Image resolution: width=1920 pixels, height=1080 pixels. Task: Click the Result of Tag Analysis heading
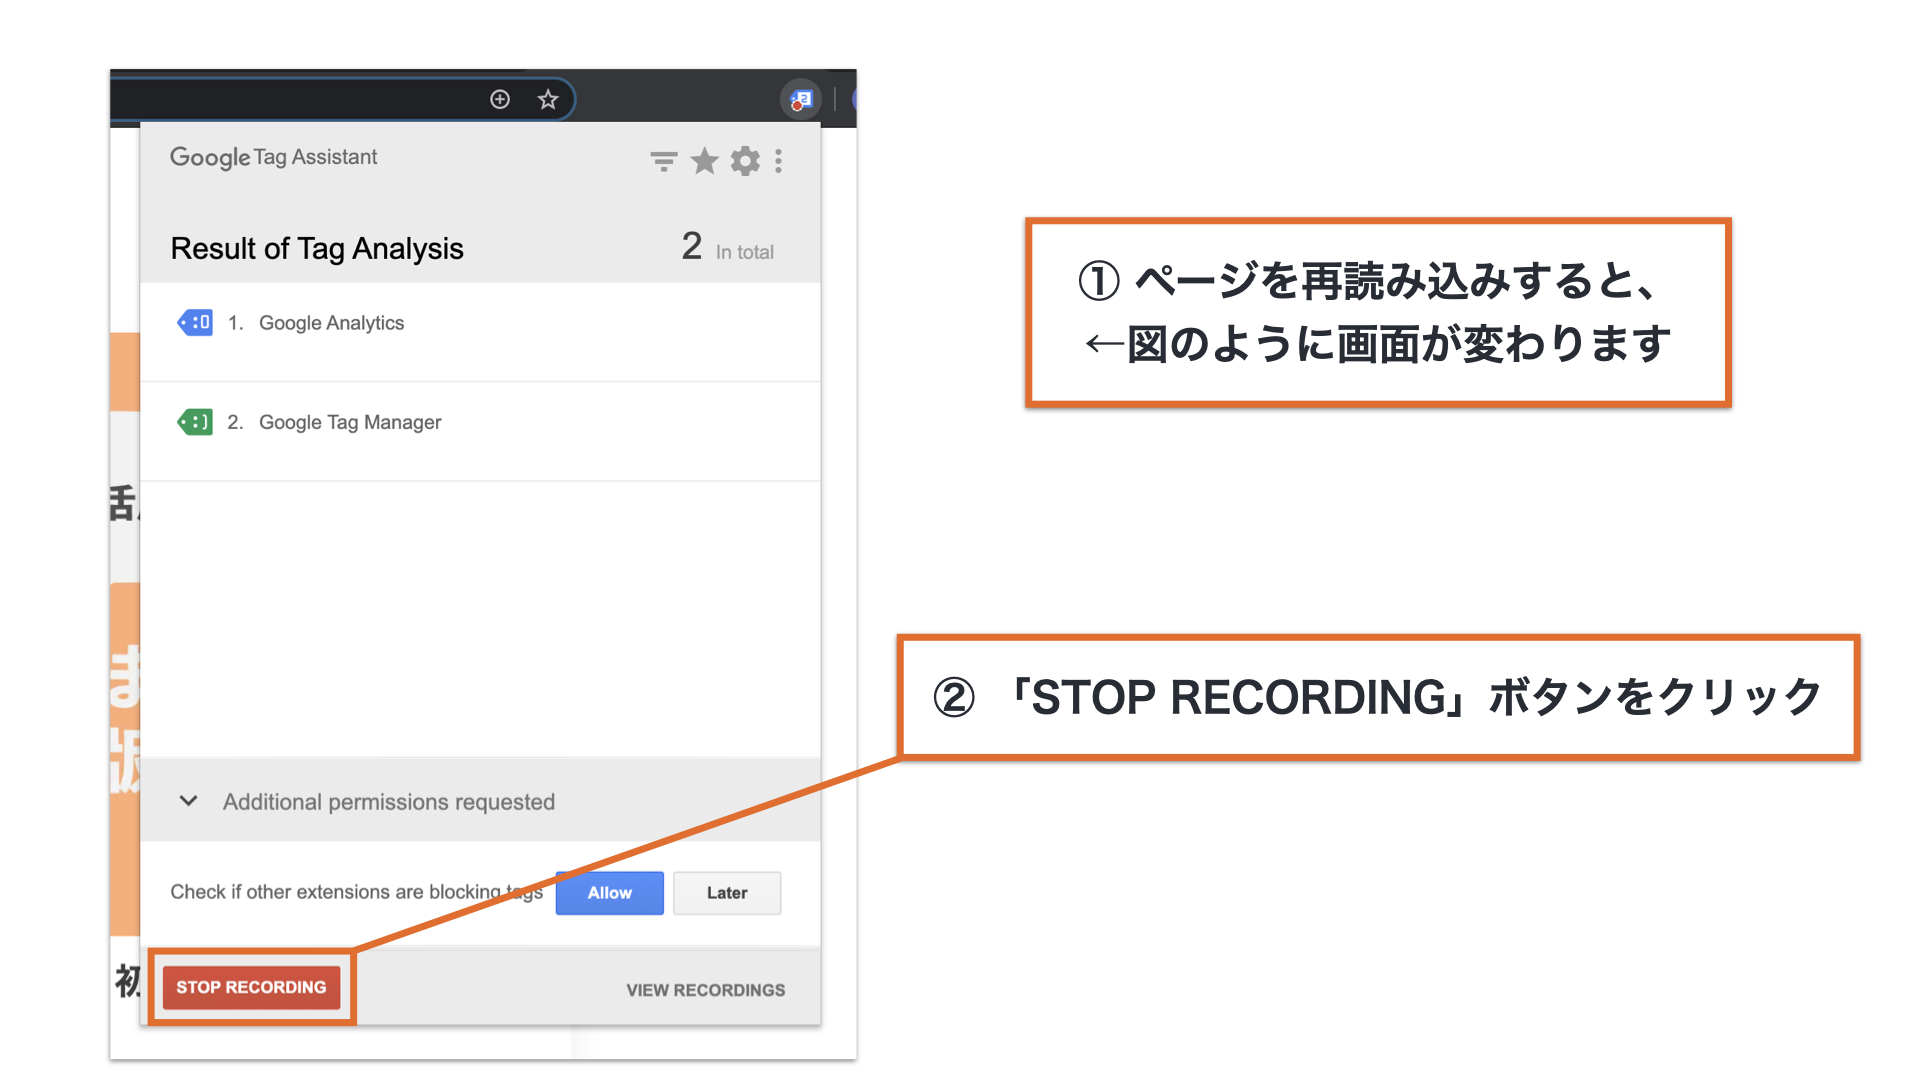(317, 248)
